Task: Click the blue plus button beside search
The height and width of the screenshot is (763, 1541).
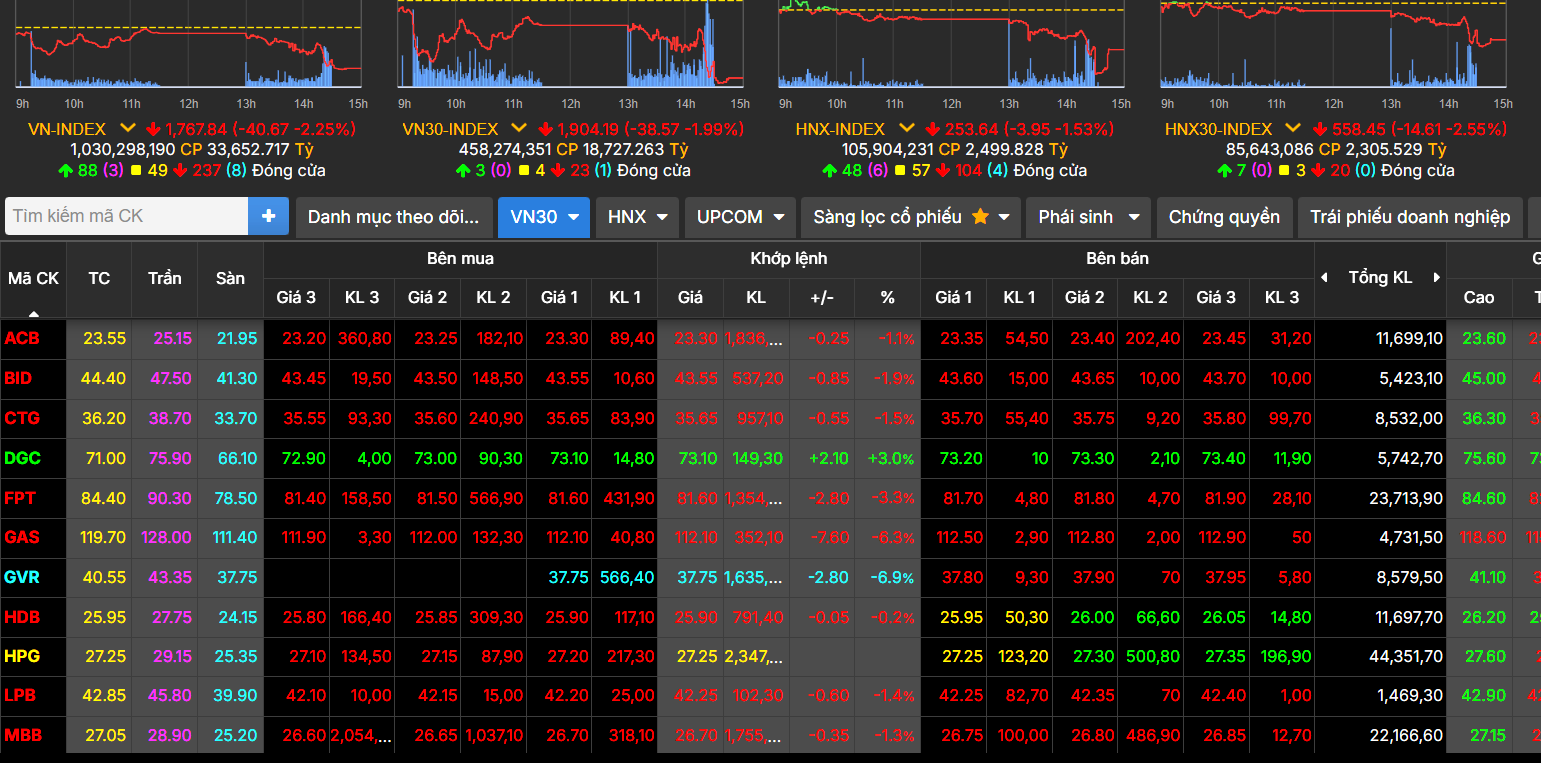Action: click(x=268, y=216)
